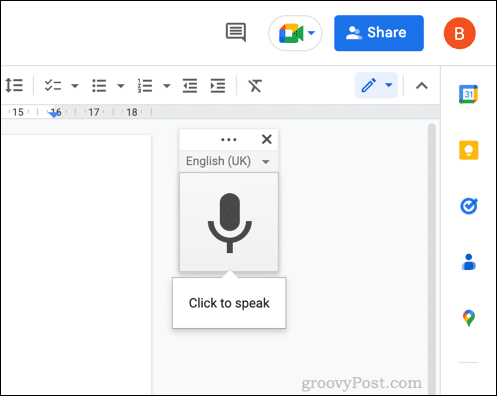Open Contacts in the side panel
The width and height of the screenshot is (497, 396).
coord(469,262)
